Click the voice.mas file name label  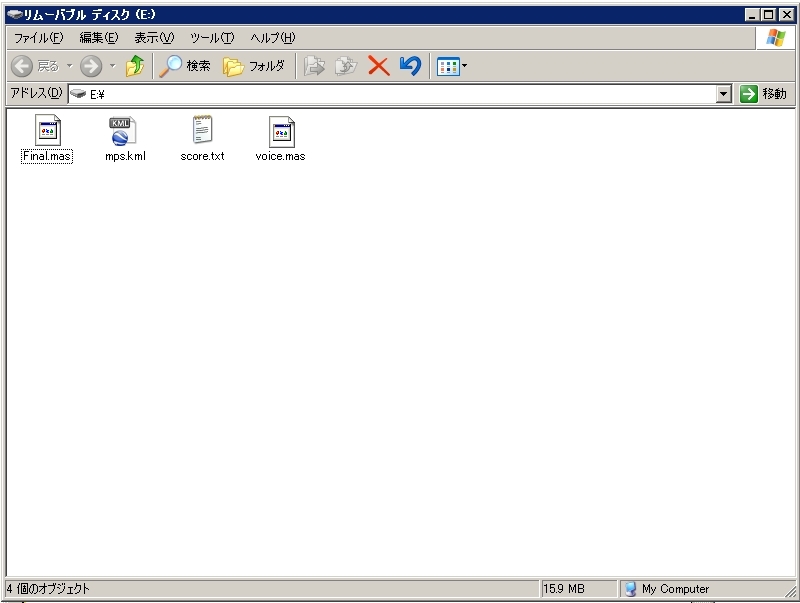(x=280, y=156)
